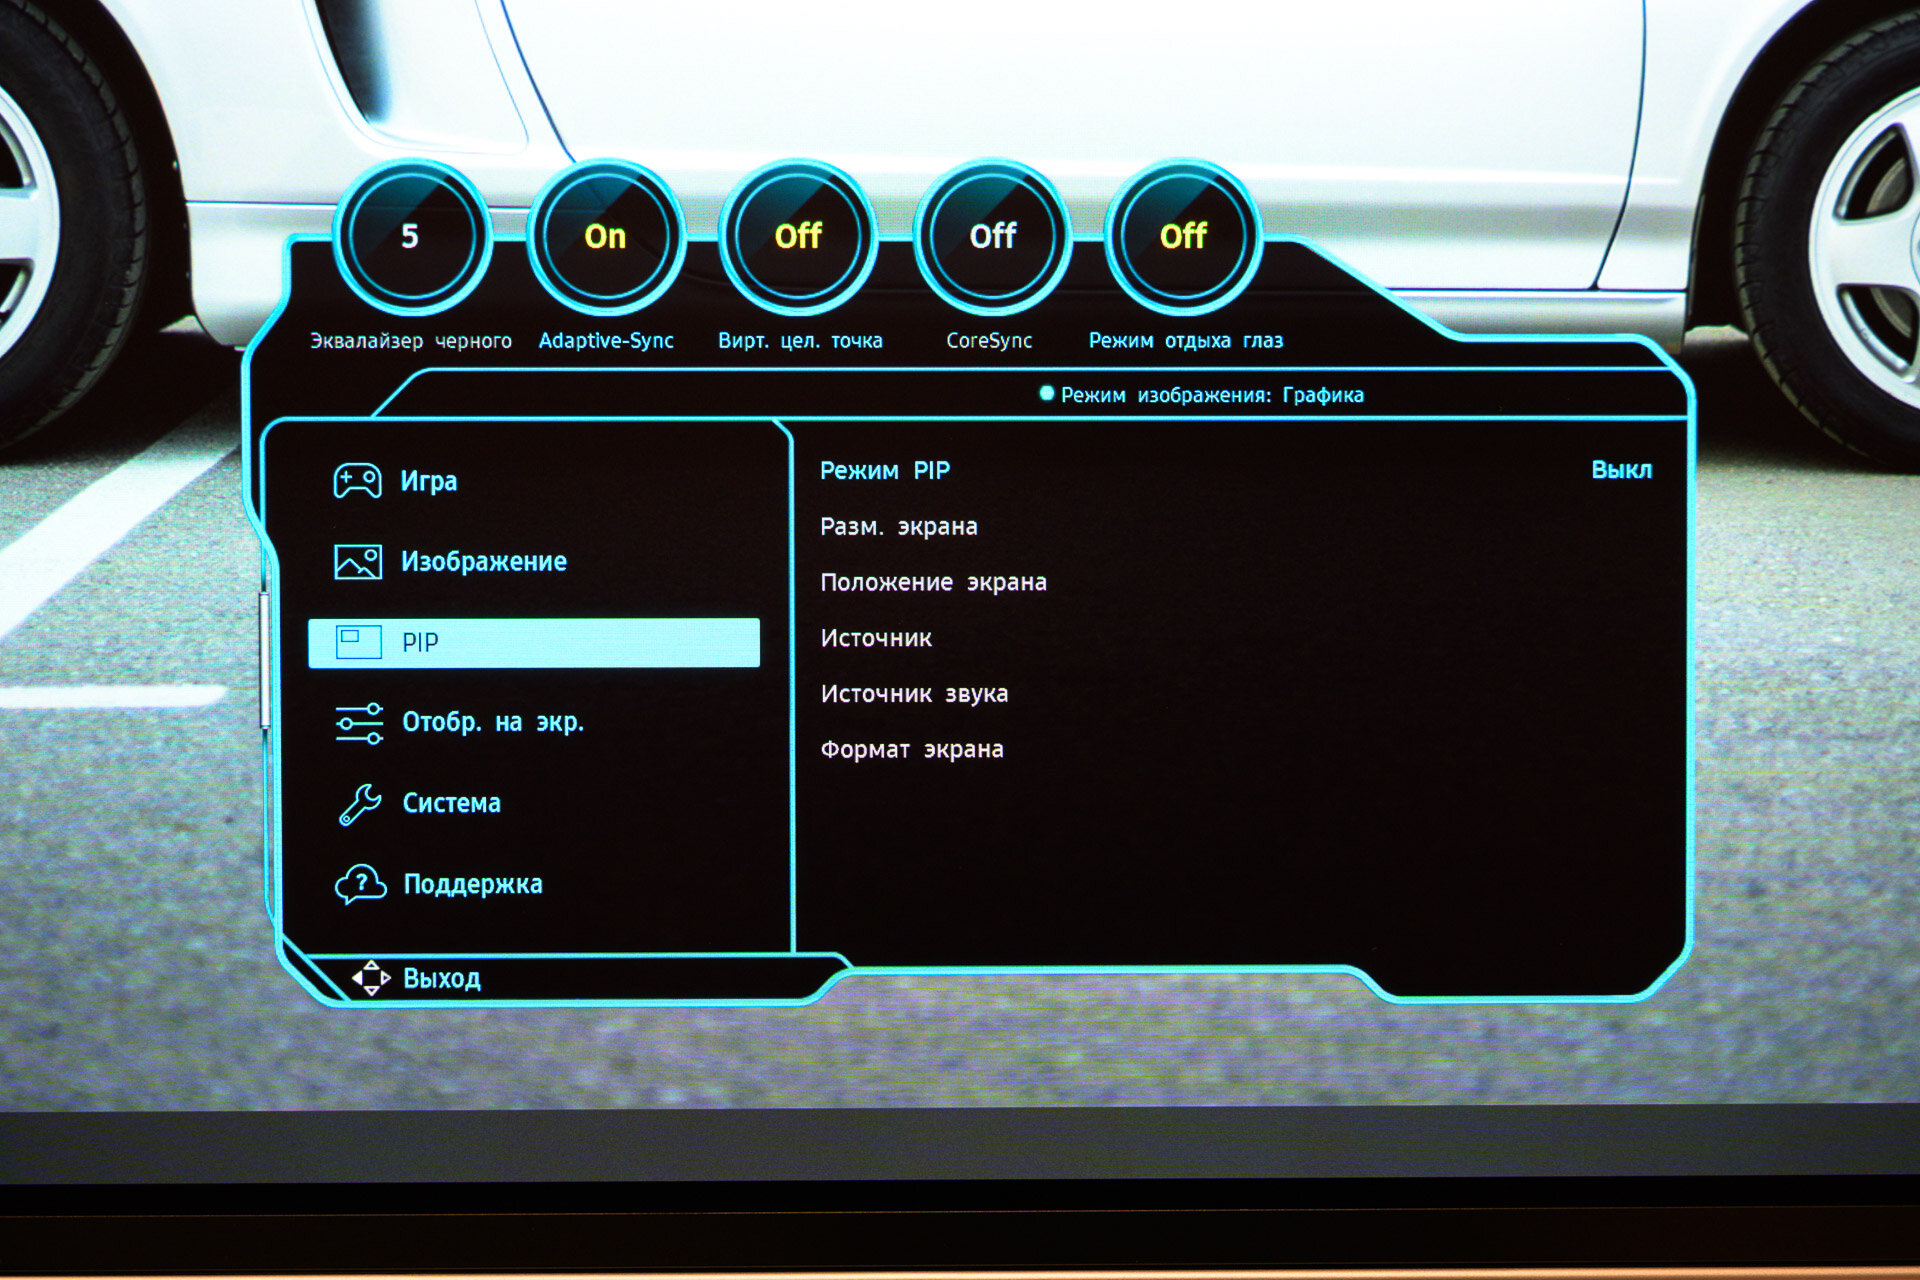1920x1280 pixels.
Task: Click the green dot beside Режим изображения
Action: 1047,394
